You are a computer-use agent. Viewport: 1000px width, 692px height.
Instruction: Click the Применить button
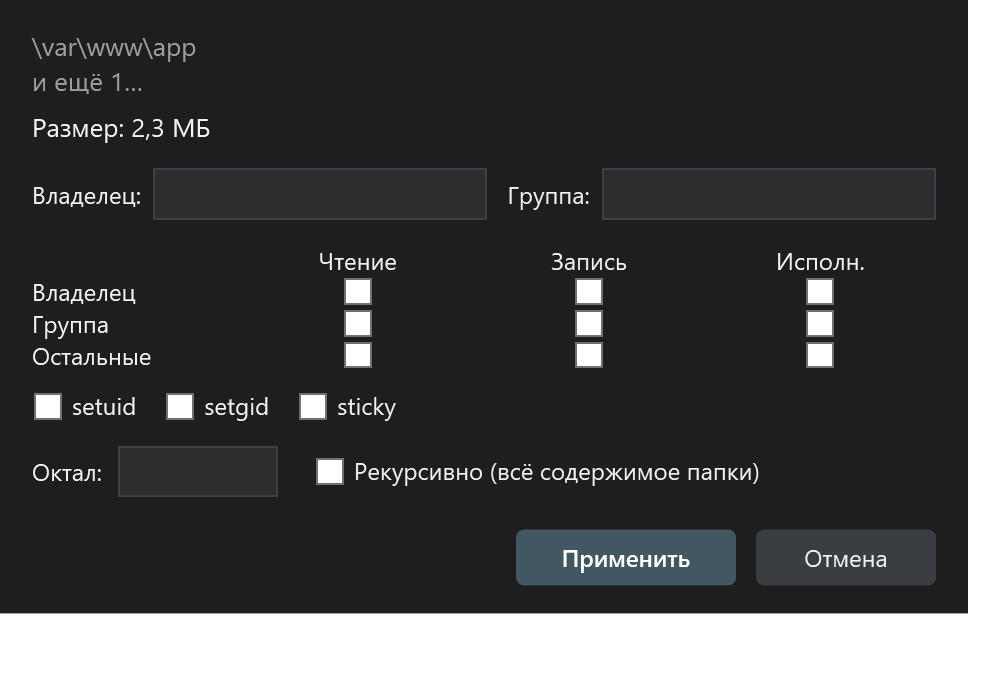coord(626,558)
